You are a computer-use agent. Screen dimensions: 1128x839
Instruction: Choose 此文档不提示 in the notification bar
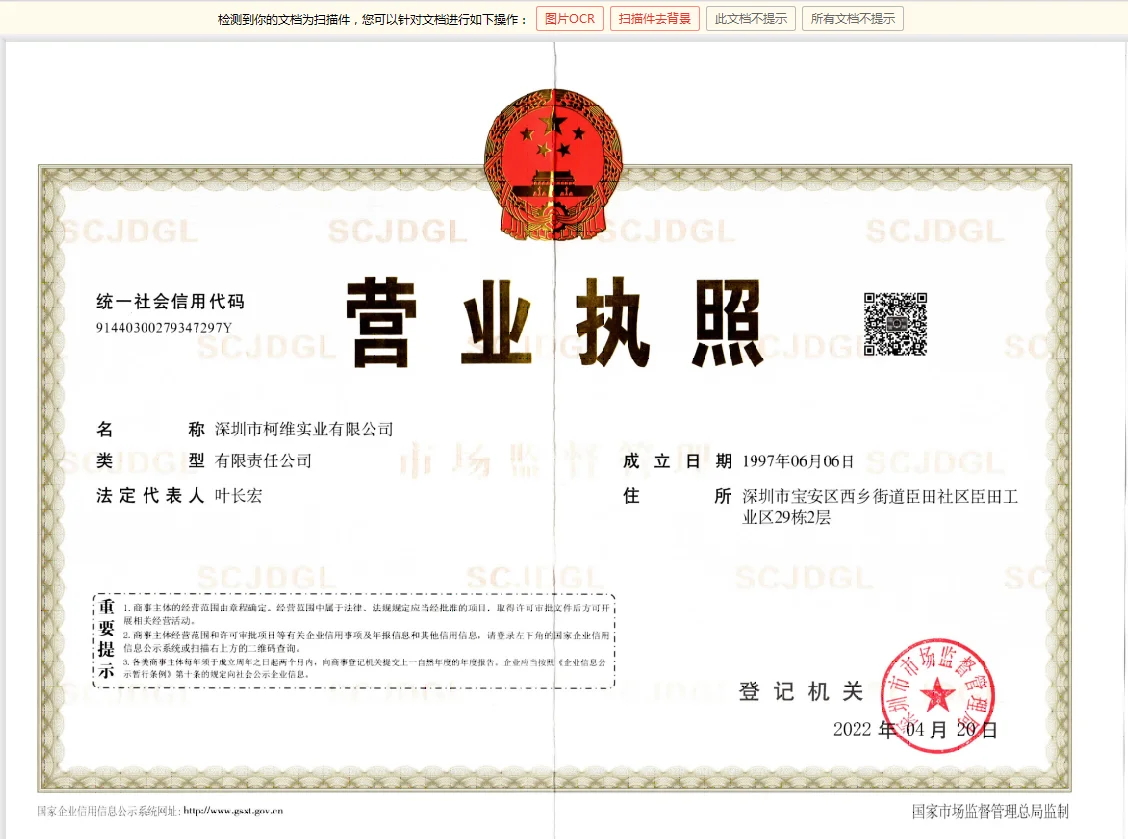[x=750, y=19]
